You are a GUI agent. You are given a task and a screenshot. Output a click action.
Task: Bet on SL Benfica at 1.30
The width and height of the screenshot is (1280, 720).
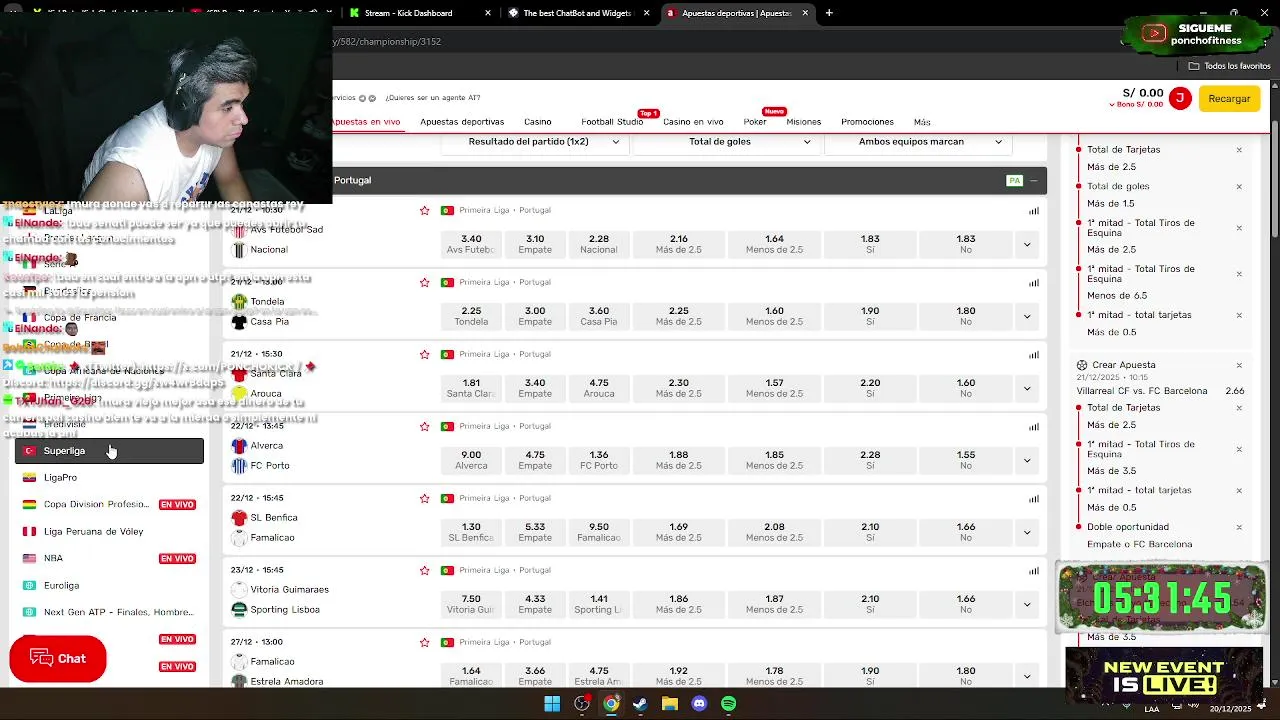click(x=471, y=532)
